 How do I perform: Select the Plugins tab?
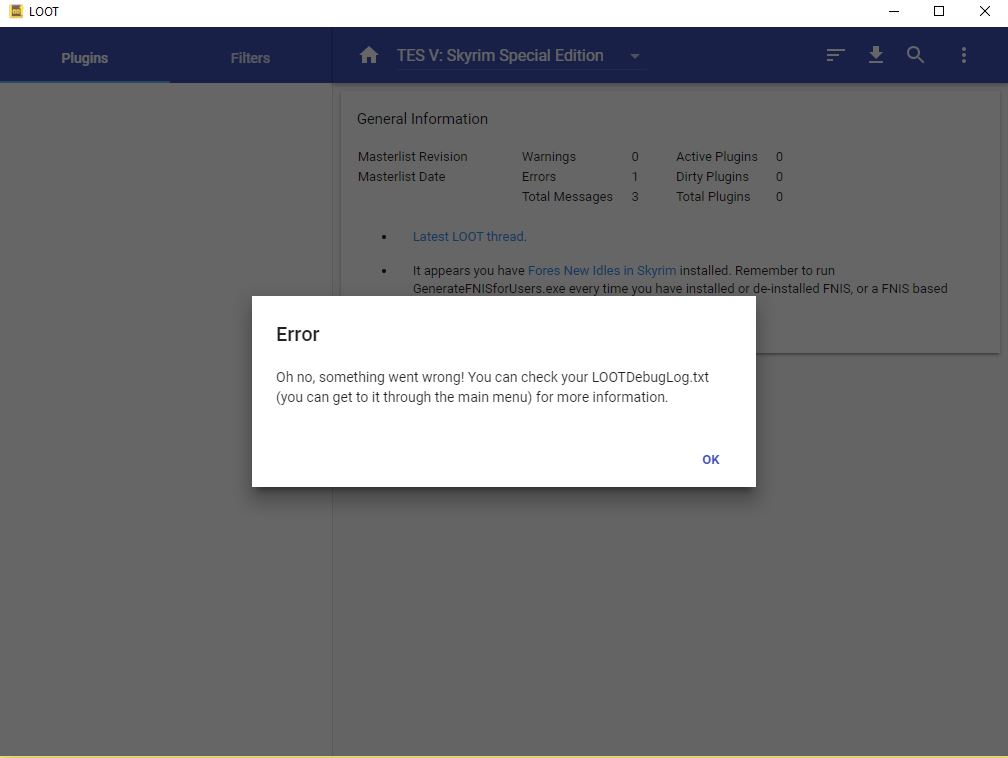click(84, 57)
